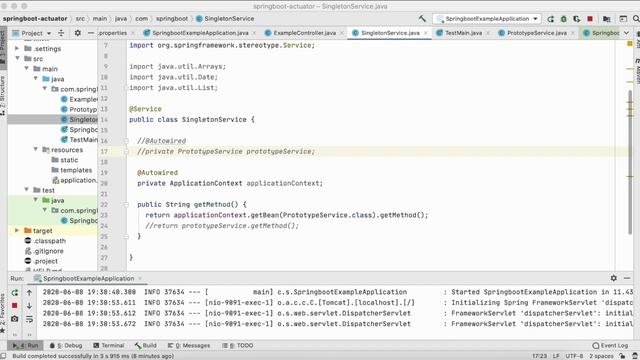This screenshot has height=360, width=640.
Task: Click the Search Everywhere magnifier icon
Action: pos(636,19)
